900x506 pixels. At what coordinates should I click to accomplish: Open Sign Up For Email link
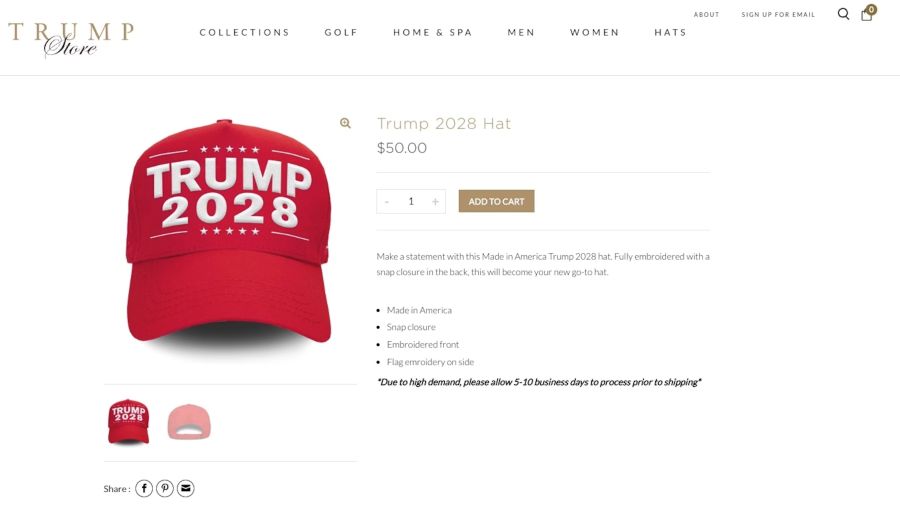tap(778, 14)
